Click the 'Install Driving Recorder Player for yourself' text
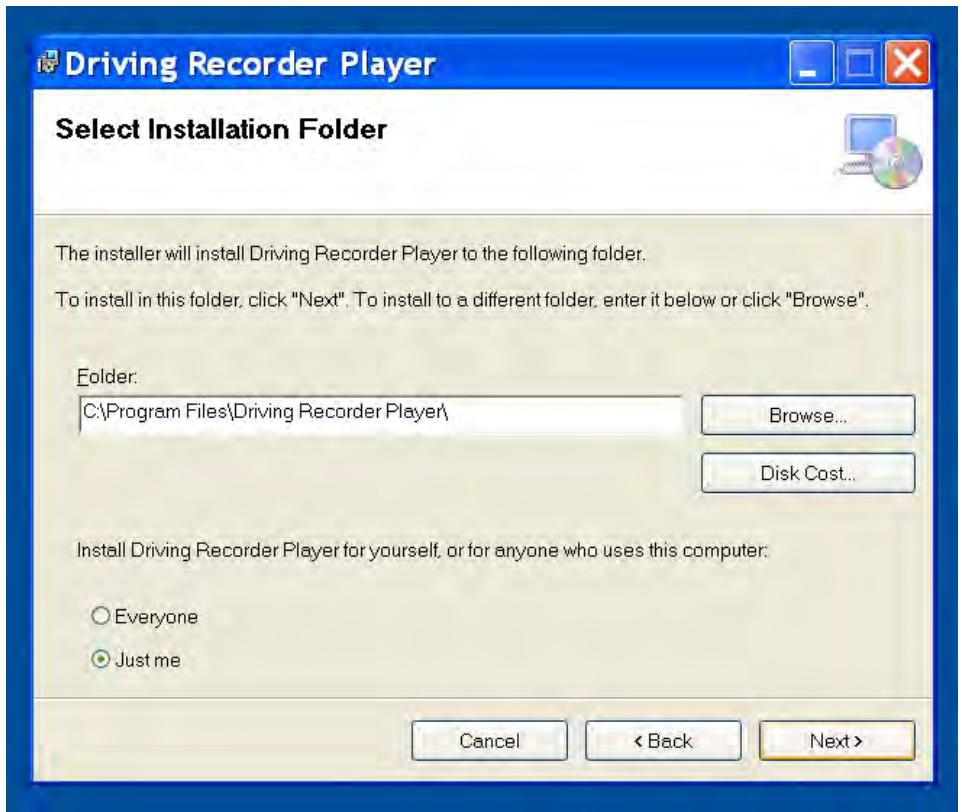The height and width of the screenshot is (812, 962). tap(422, 550)
